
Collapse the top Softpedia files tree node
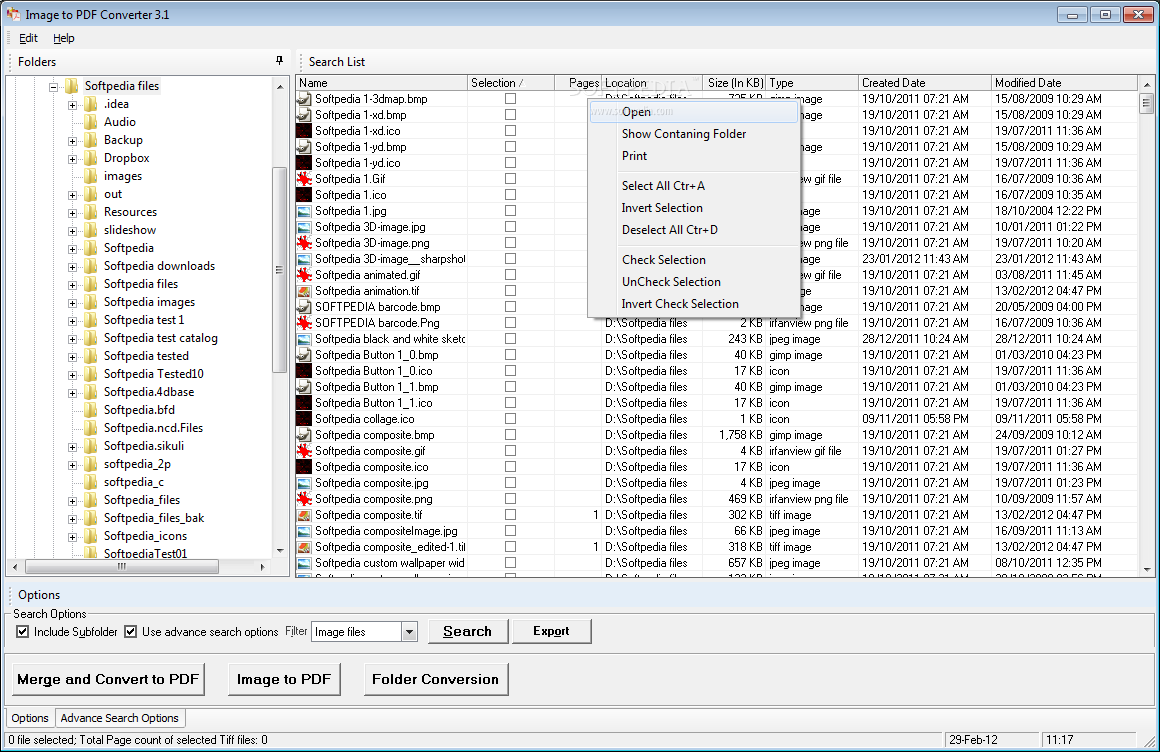tap(53, 87)
